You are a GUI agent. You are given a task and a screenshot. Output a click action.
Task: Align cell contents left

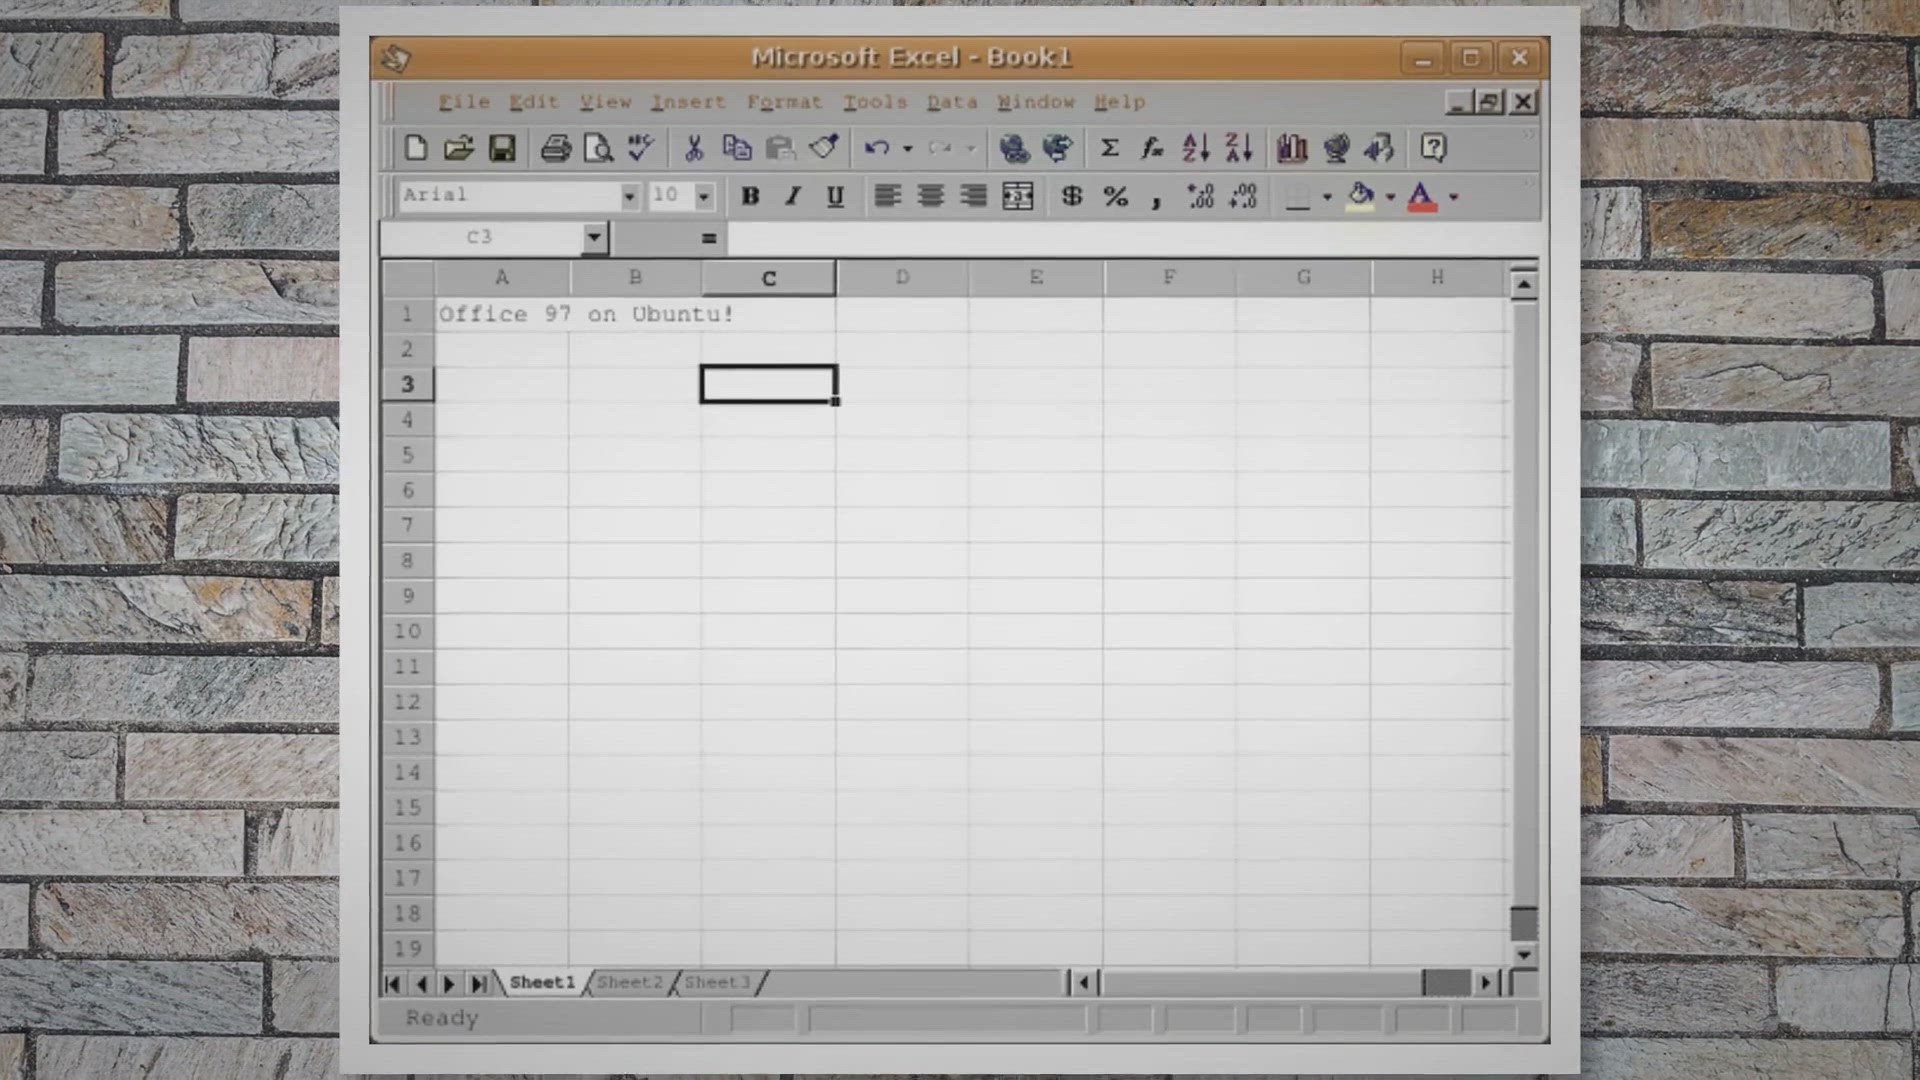(x=887, y=196)
